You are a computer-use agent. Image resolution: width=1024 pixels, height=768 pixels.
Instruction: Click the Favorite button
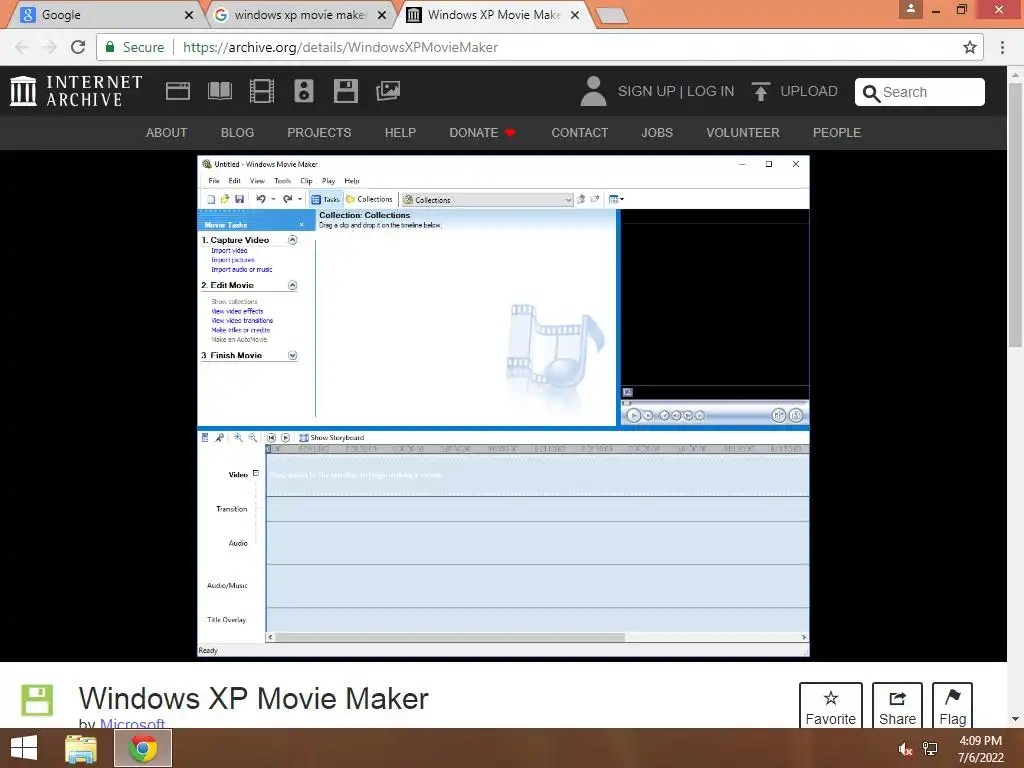pyautogui.click(x=831, y=706)
